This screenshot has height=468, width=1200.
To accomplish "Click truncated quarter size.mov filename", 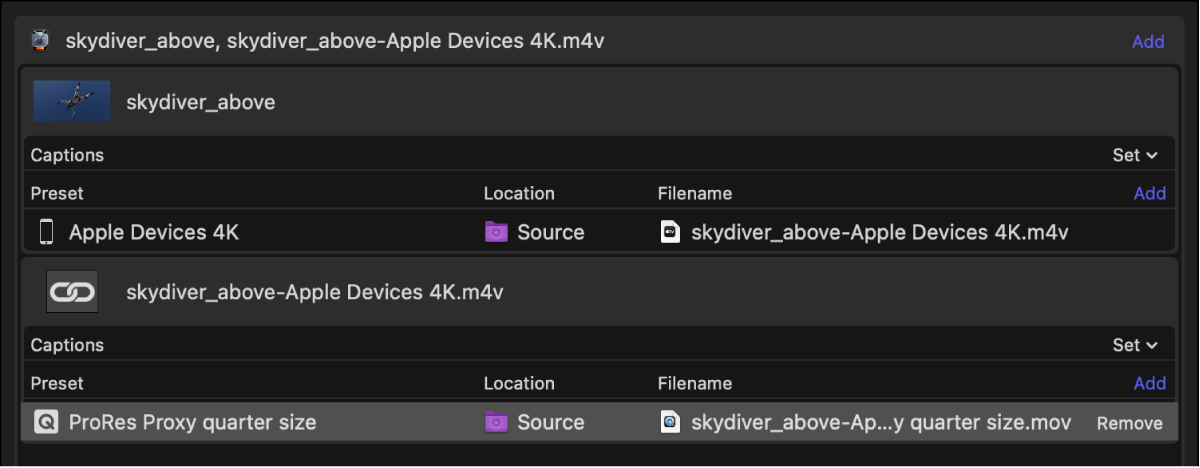I will point(880,422).
